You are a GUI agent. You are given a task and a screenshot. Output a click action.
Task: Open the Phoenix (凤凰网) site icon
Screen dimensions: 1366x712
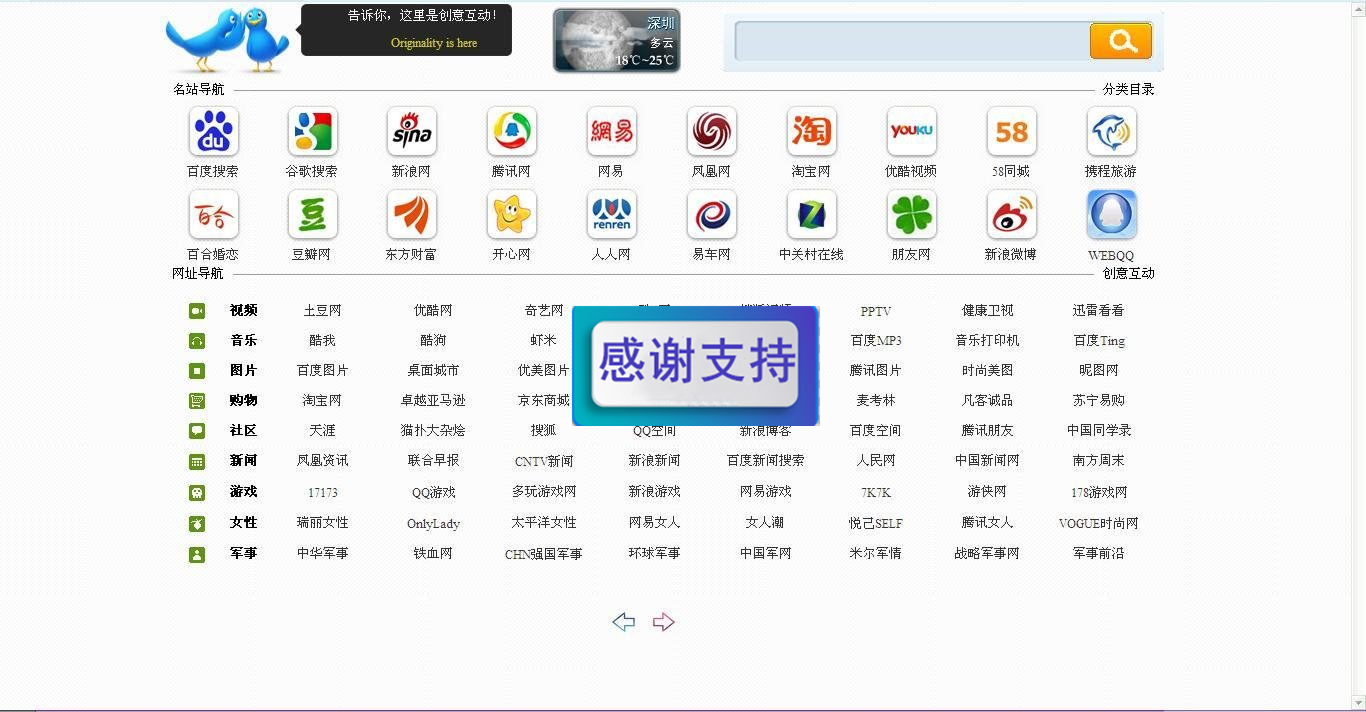click(x=712, y=132)
